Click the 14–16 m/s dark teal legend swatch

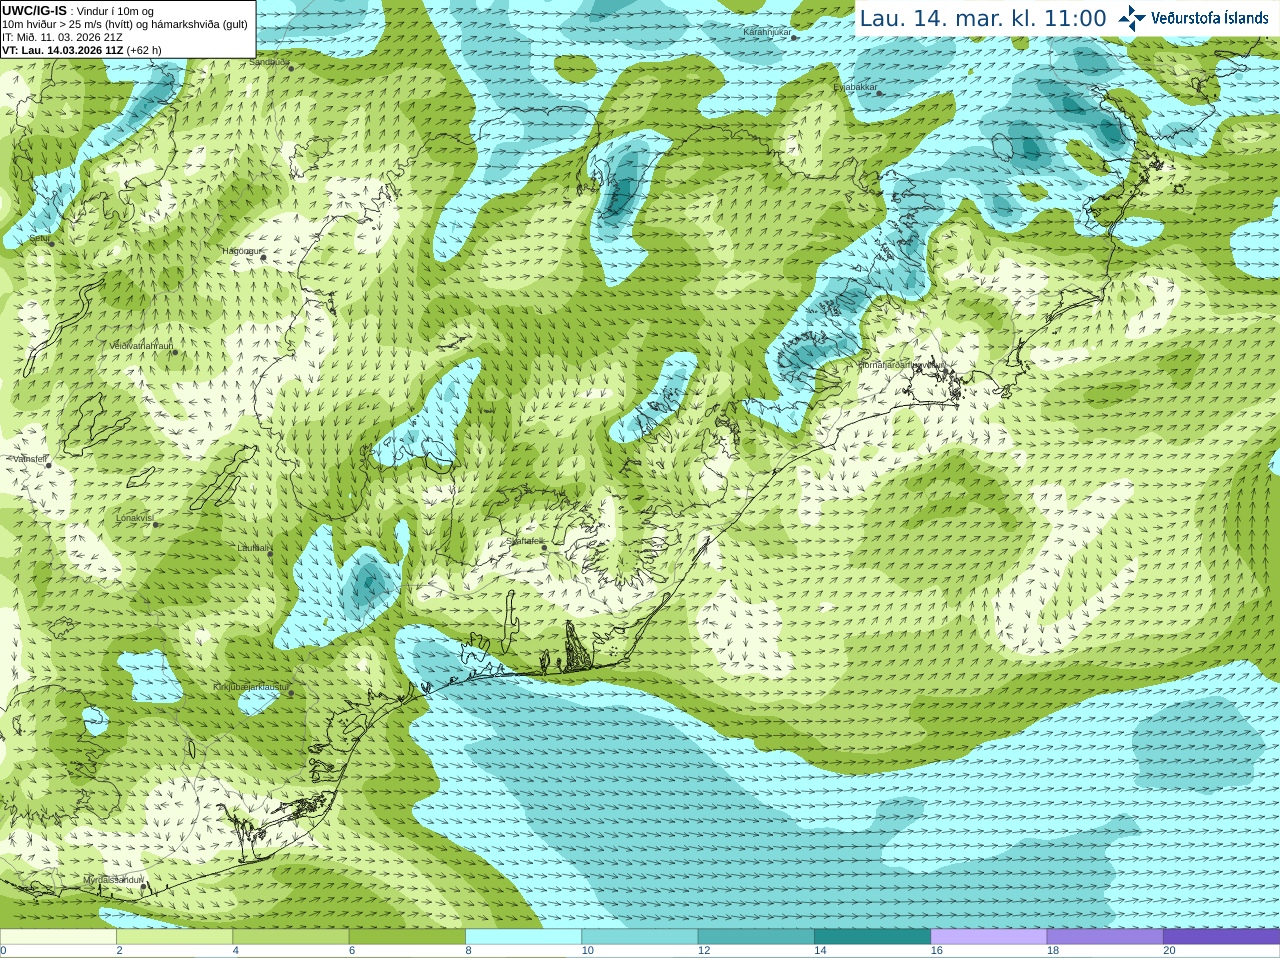(872, 937)
